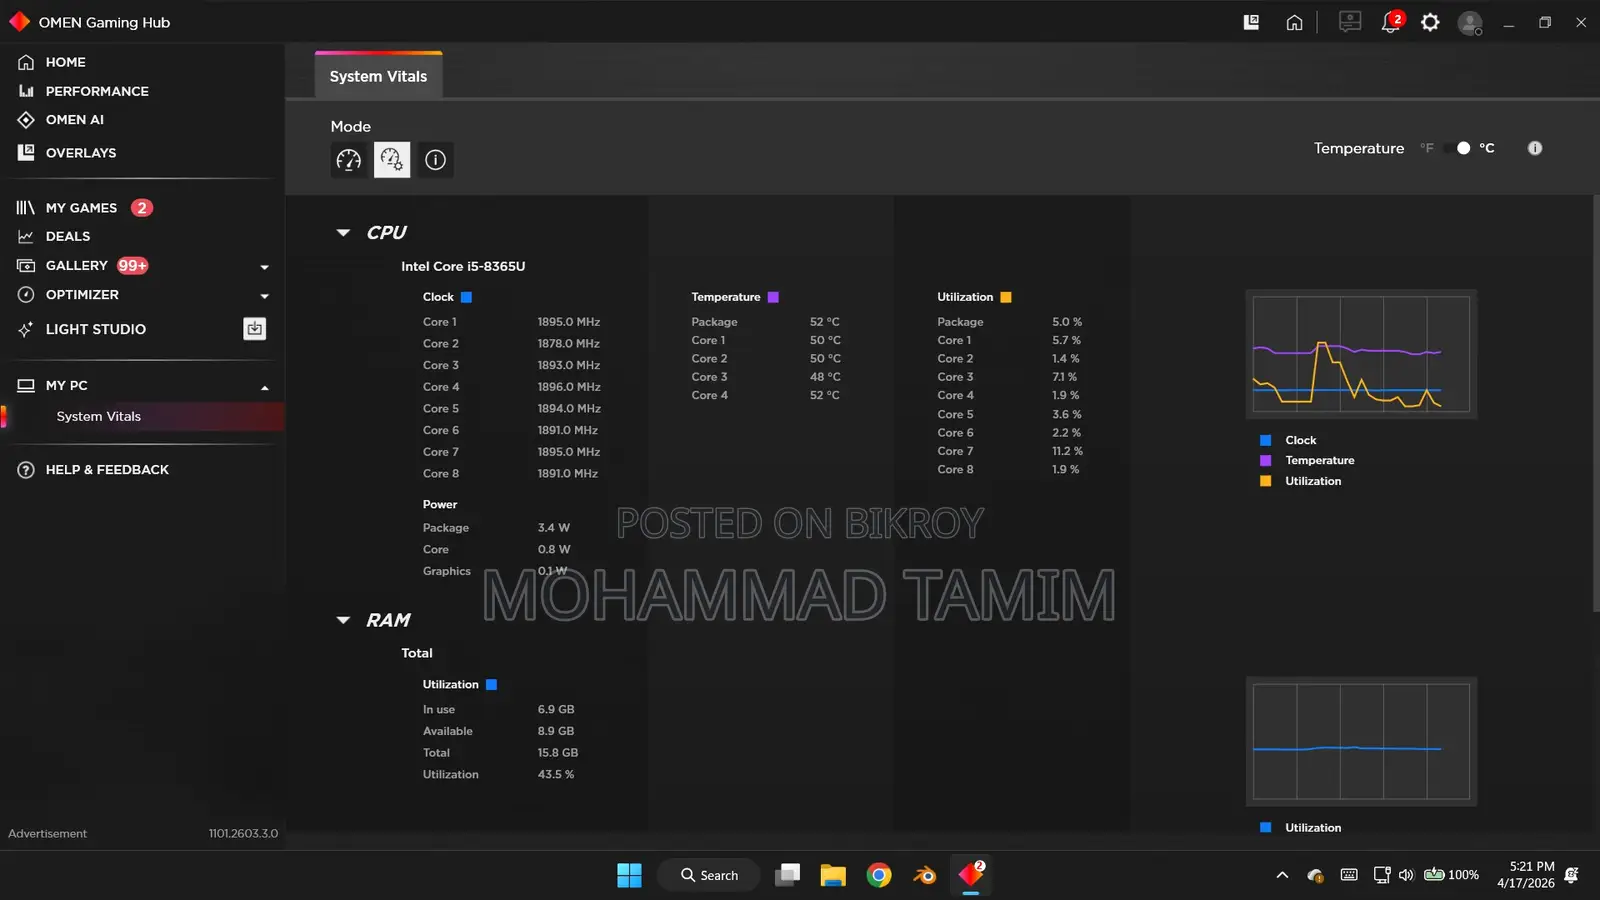The width and height of the screenshot is (1600, 900).
Task: Click the battery 100% indicator
Action: pos(1452,875)
